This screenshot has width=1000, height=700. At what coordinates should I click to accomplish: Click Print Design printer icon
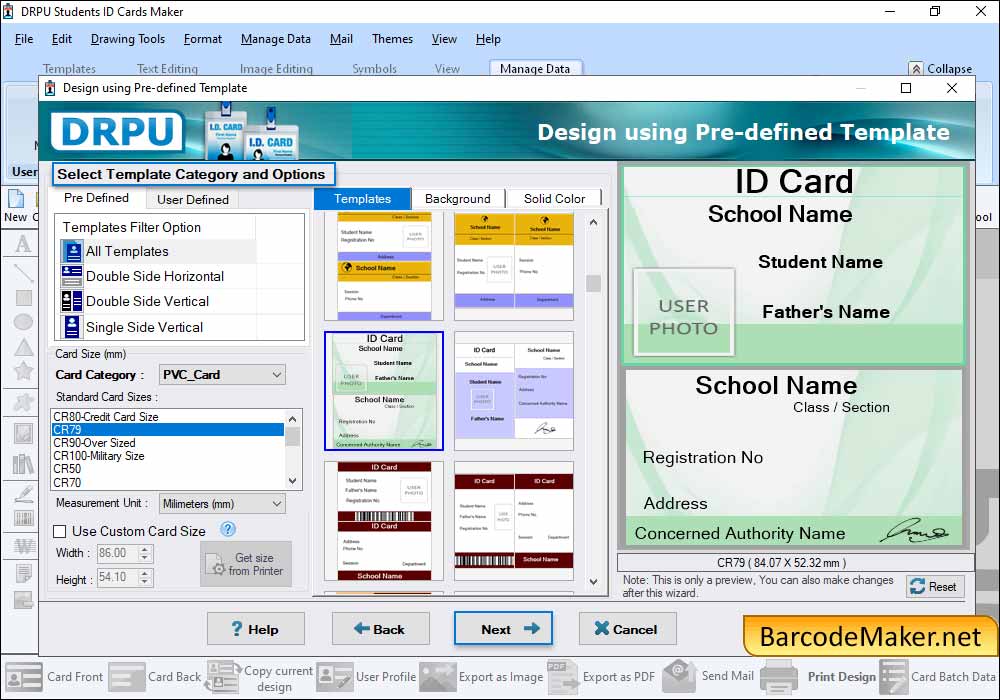779,677
